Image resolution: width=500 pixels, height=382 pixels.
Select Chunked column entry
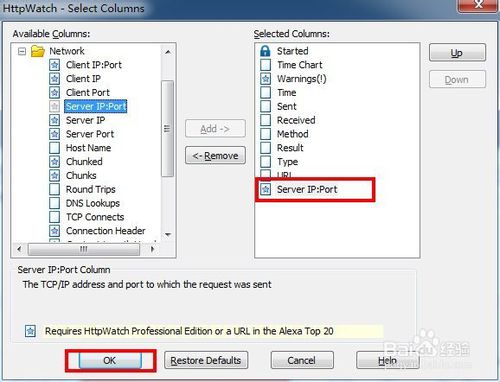[x=84, y=162]
